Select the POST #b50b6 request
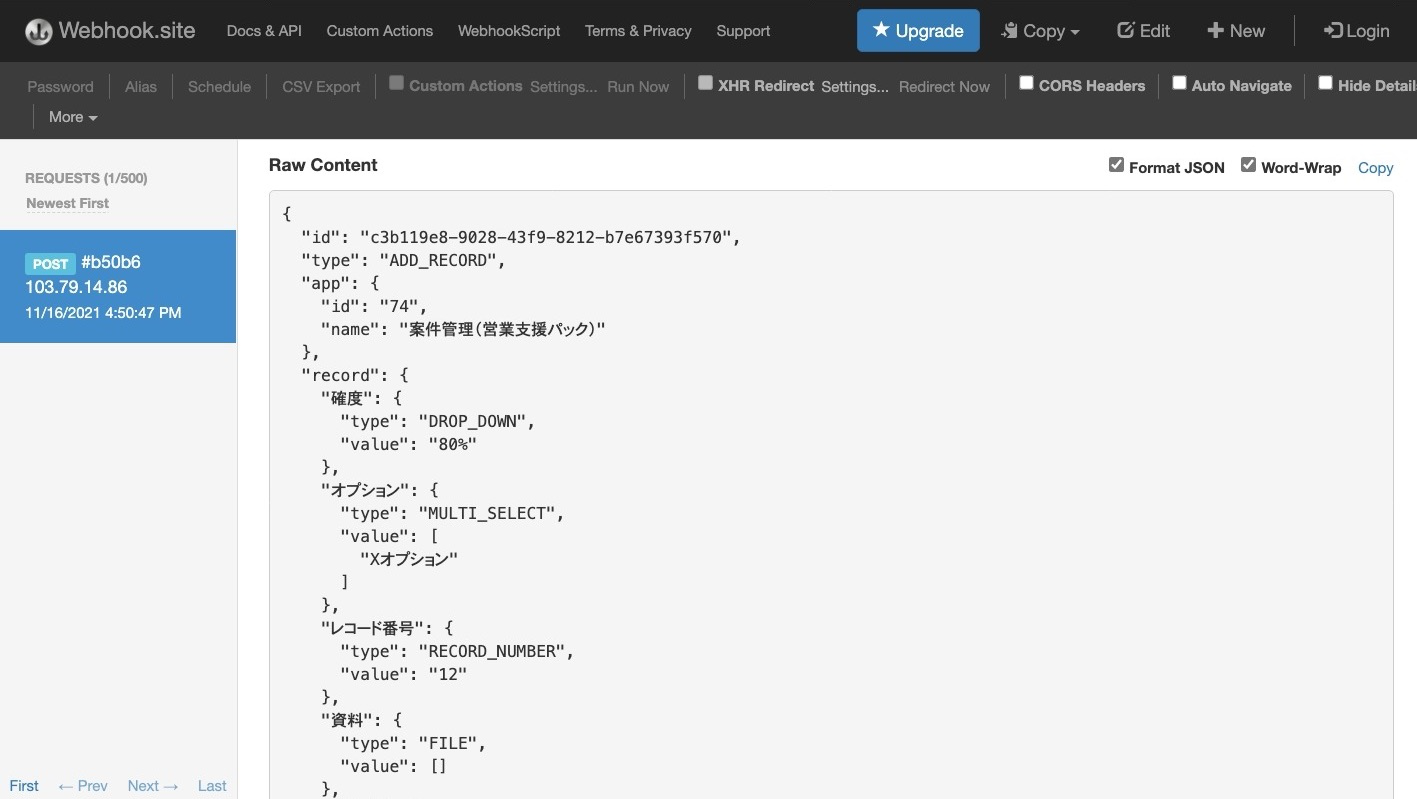The image size is (1417, 799). click(x=118, y=286)
